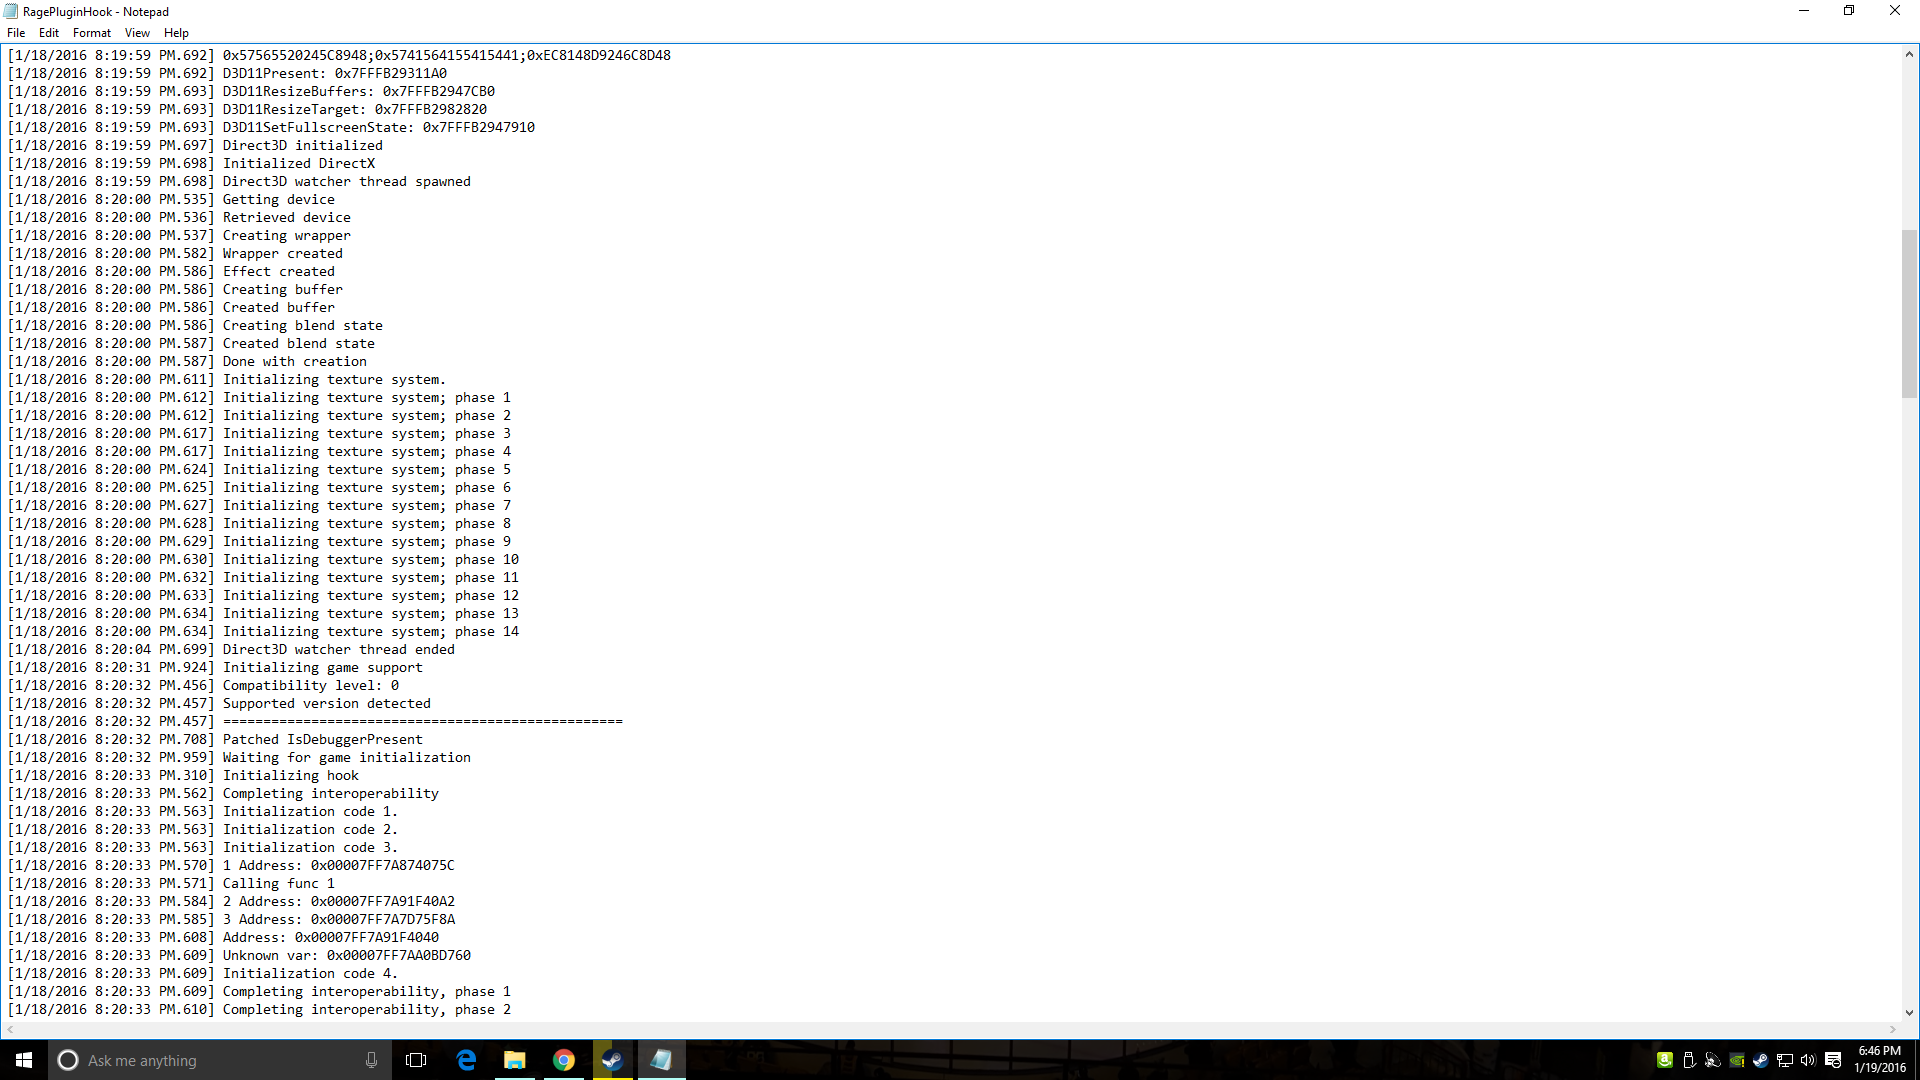Open the volume control in the tray
The height and width of the screenshot is (1080, 1920).
tap(1808, 1060)
